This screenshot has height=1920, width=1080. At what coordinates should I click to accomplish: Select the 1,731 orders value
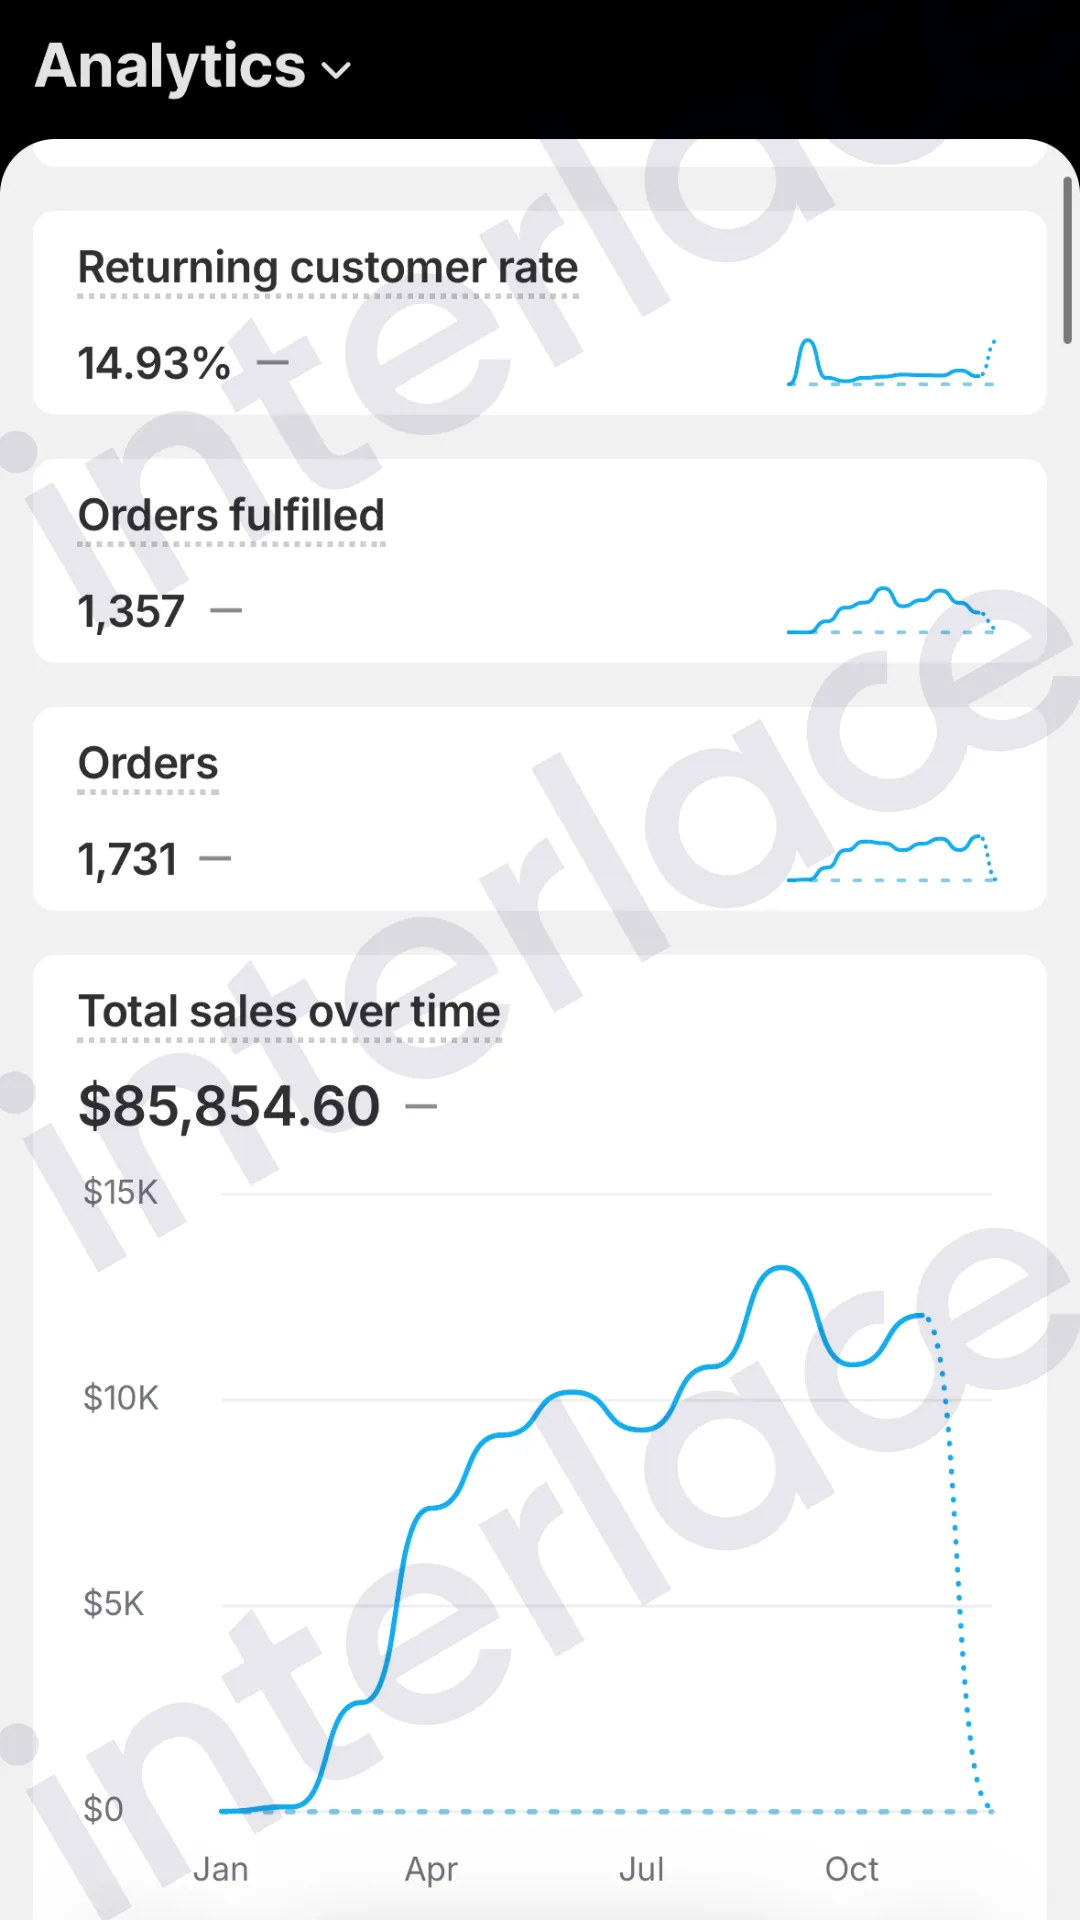pos(127,859)
